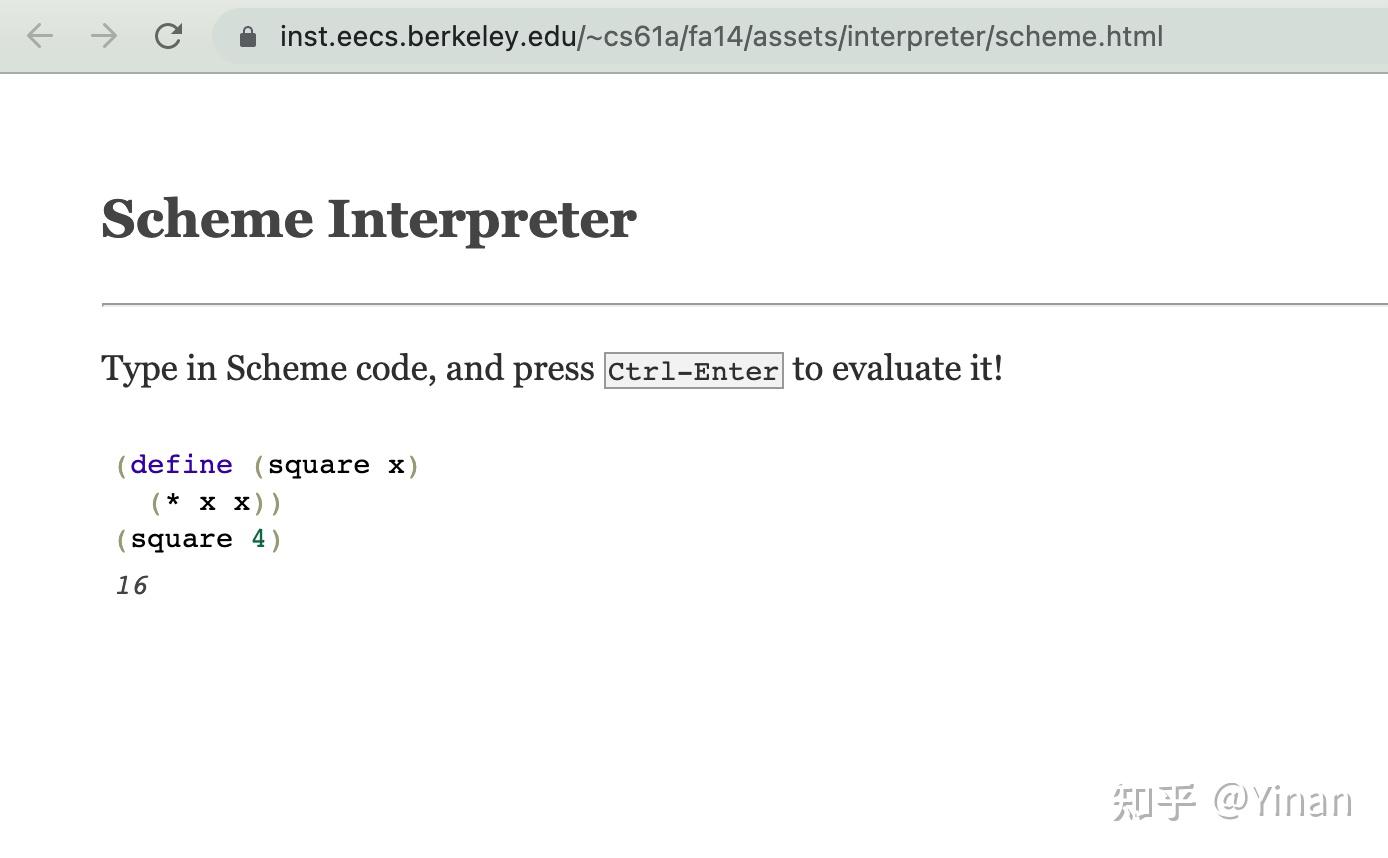Click the number 4 in the code
This screenshot has width=1388, height=858.
click(x=258, y=539)
